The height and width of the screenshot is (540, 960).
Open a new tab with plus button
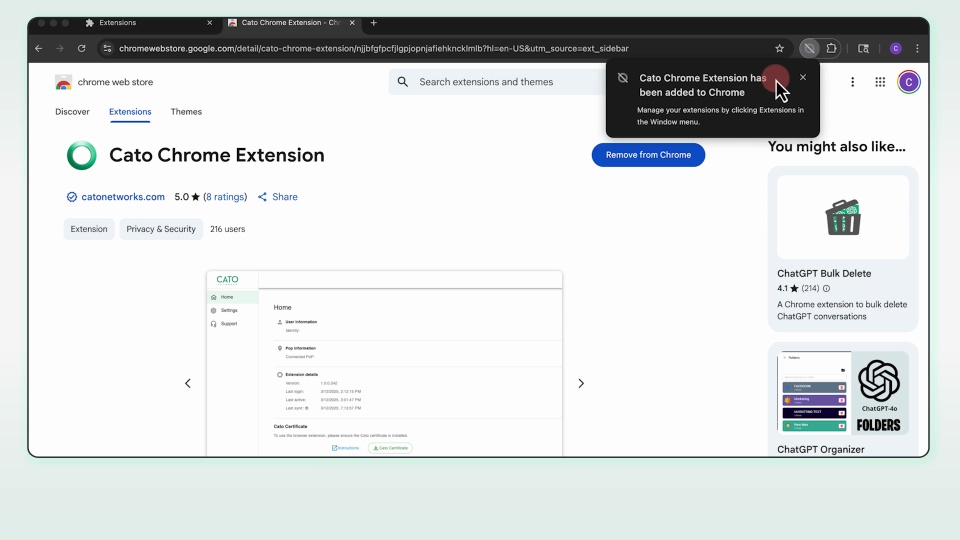click(373, 23)
